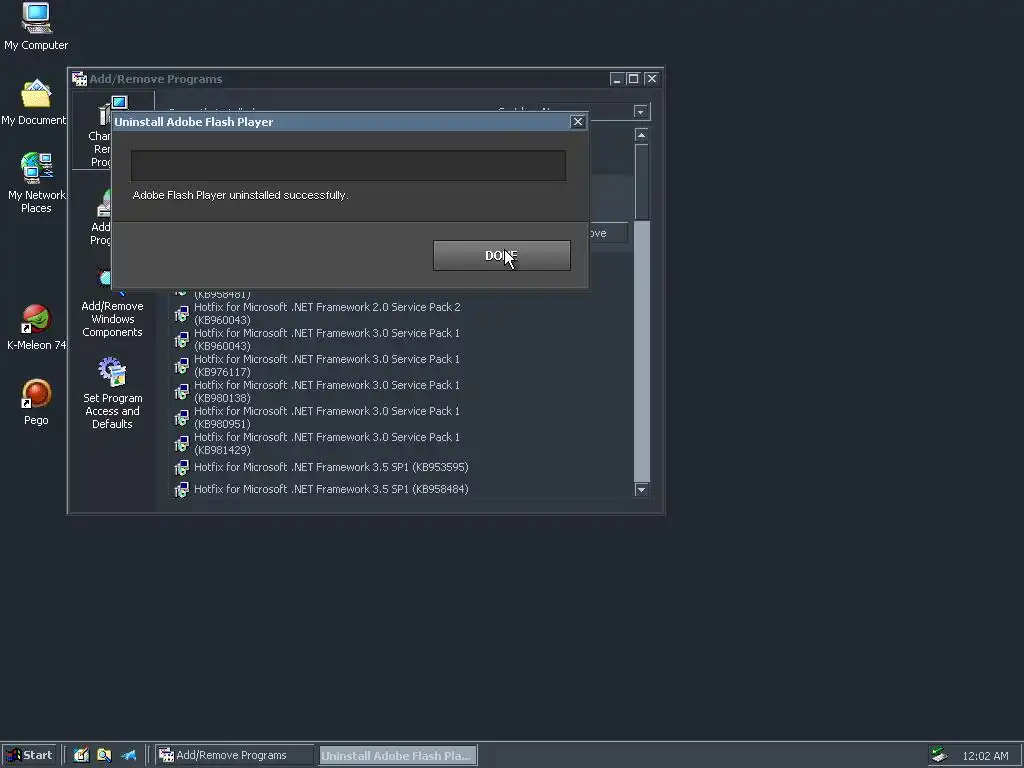This screenshot has height=768, width=1024.
Task: Select Hotfix .NET Framework 3.5 SP1 (KB953595)
Action: (330, 468)
